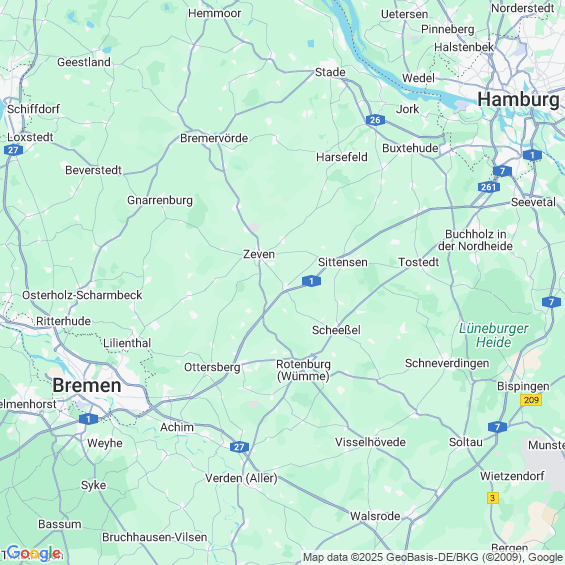Click the A1 highway shield near Sittensen
Screen dimensions: 565x565
pos(311,281)
